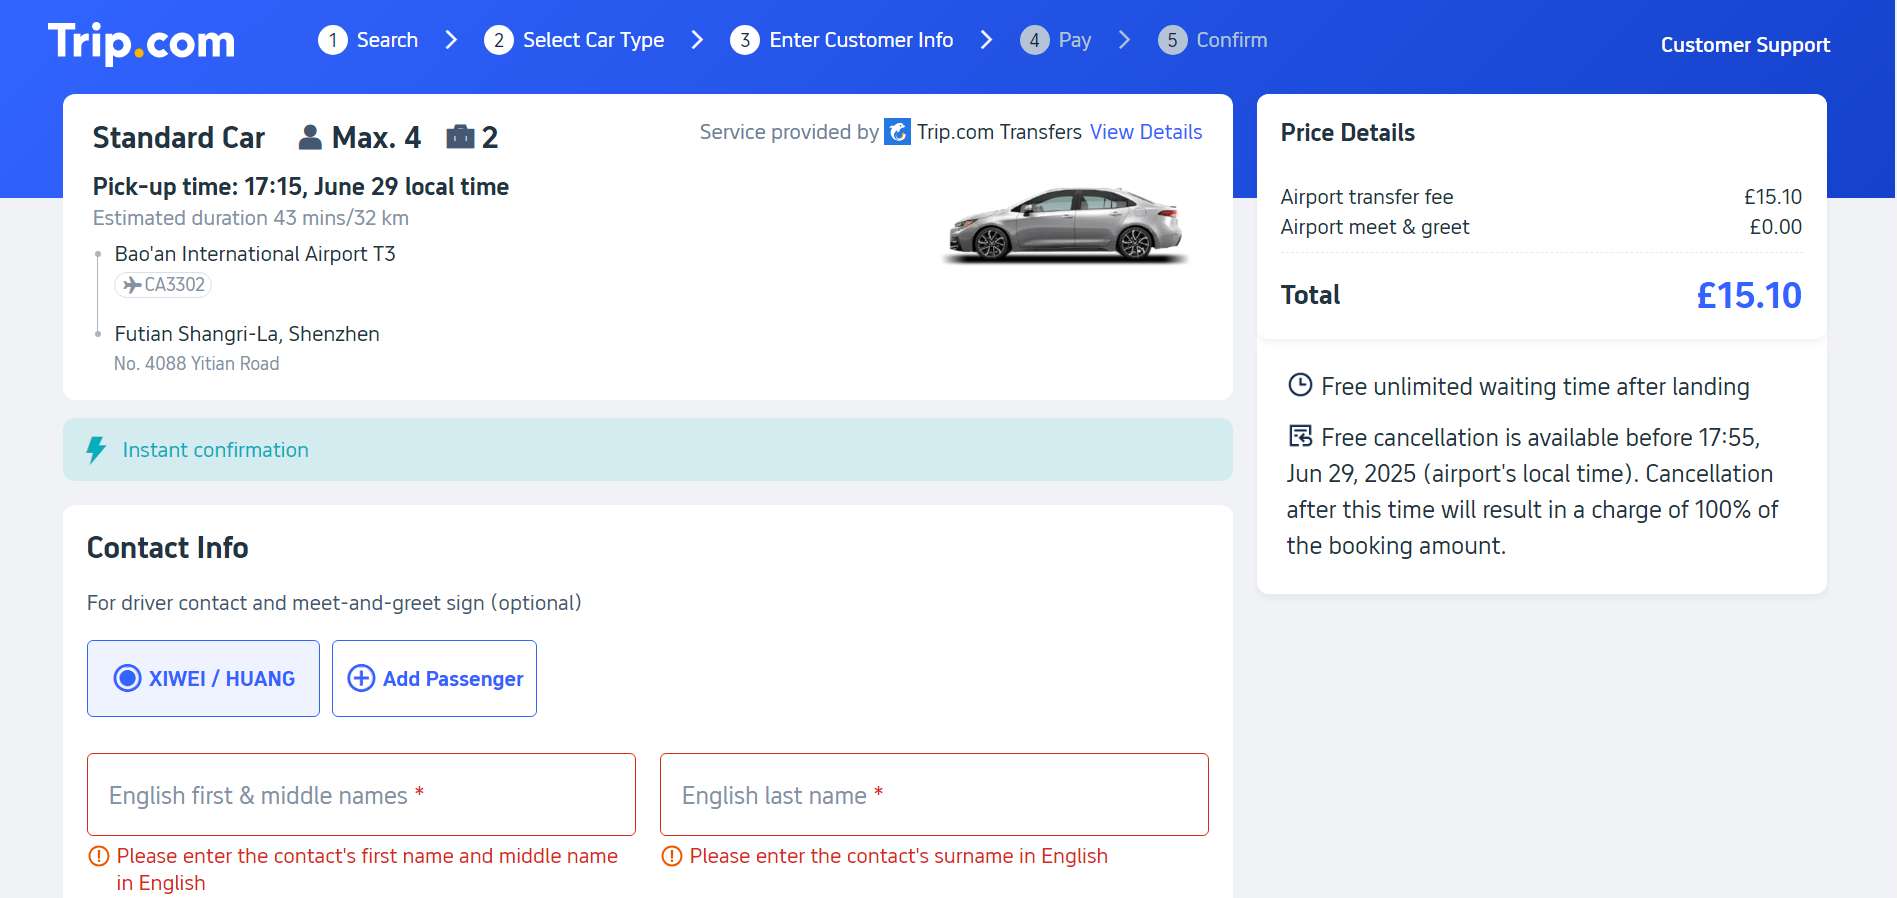The image size is (1897, 898).
Task: Select step 3 Enter Customer Info
Action: coord(842,40)
